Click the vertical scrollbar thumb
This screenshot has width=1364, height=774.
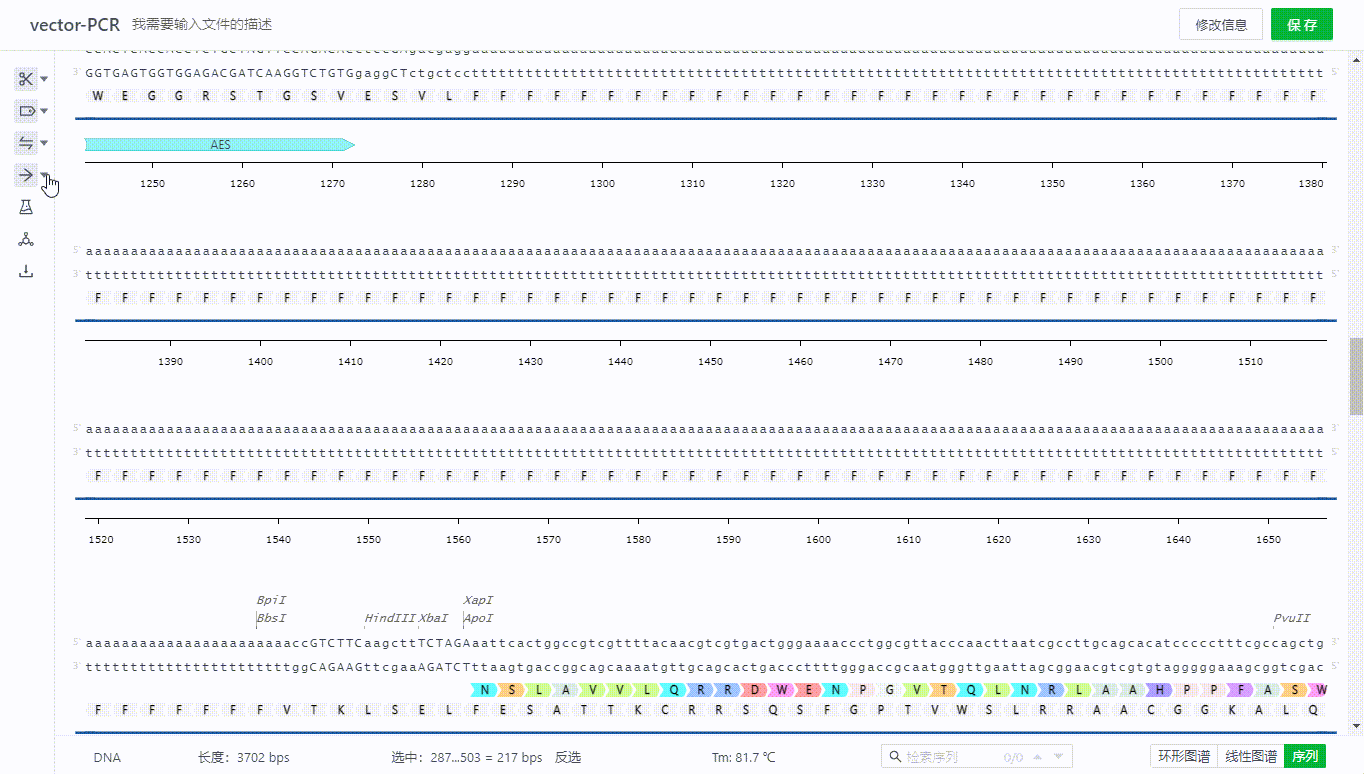(x=1356, y=376)
